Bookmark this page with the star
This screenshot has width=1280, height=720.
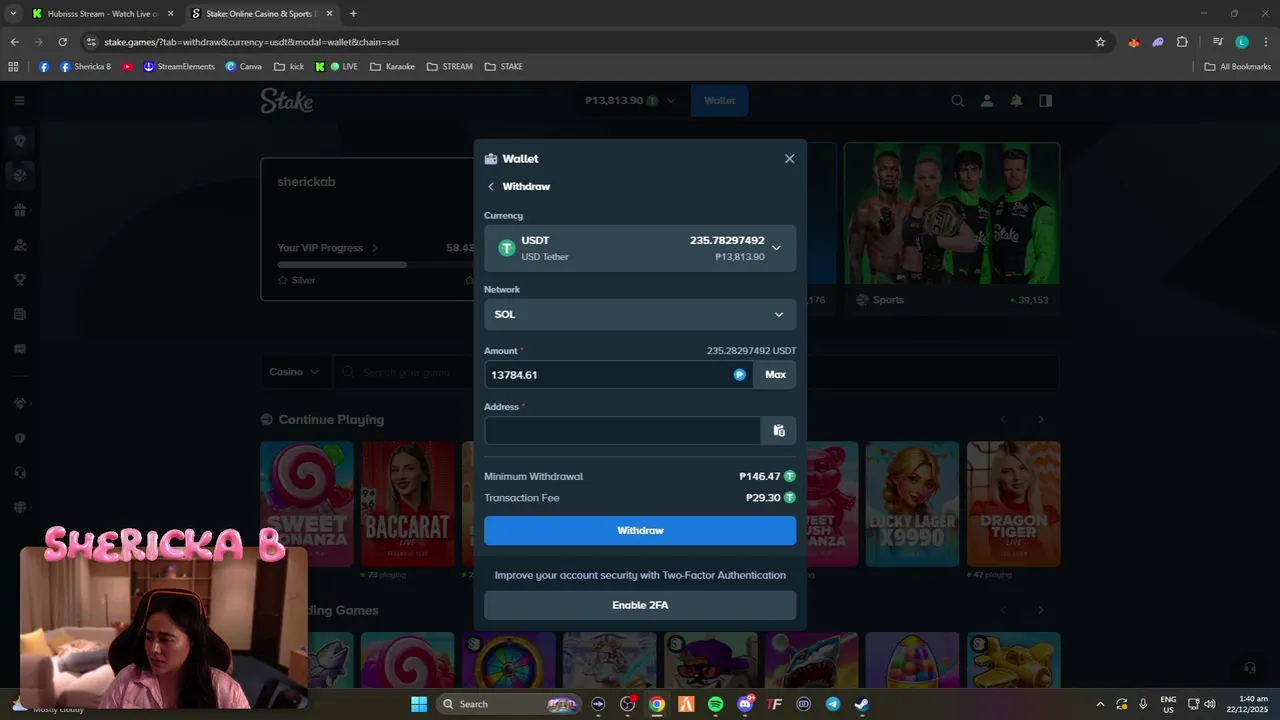tap(1100, 42)
